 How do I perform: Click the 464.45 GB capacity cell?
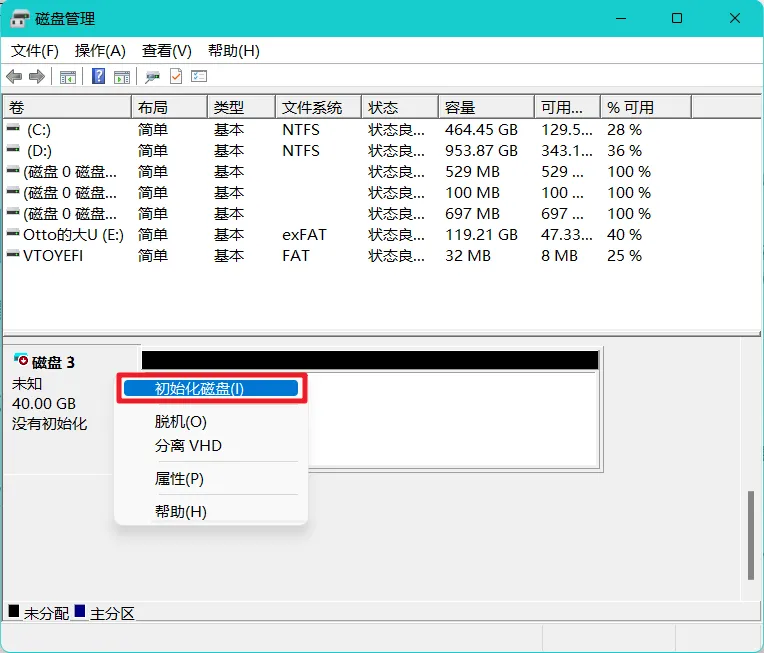coord(481,130)
